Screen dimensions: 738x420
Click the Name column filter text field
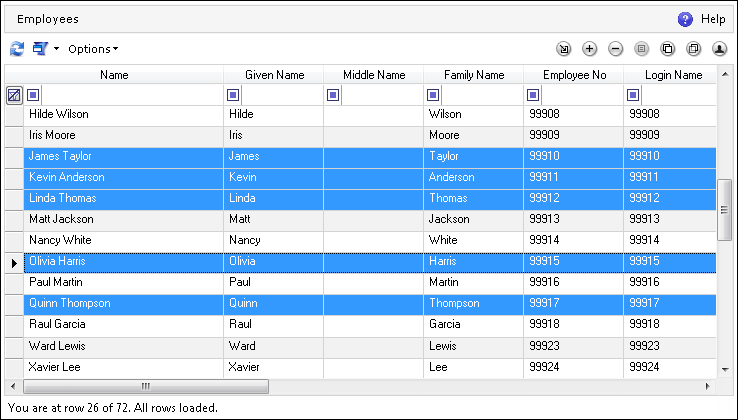(x=132, y=95)
